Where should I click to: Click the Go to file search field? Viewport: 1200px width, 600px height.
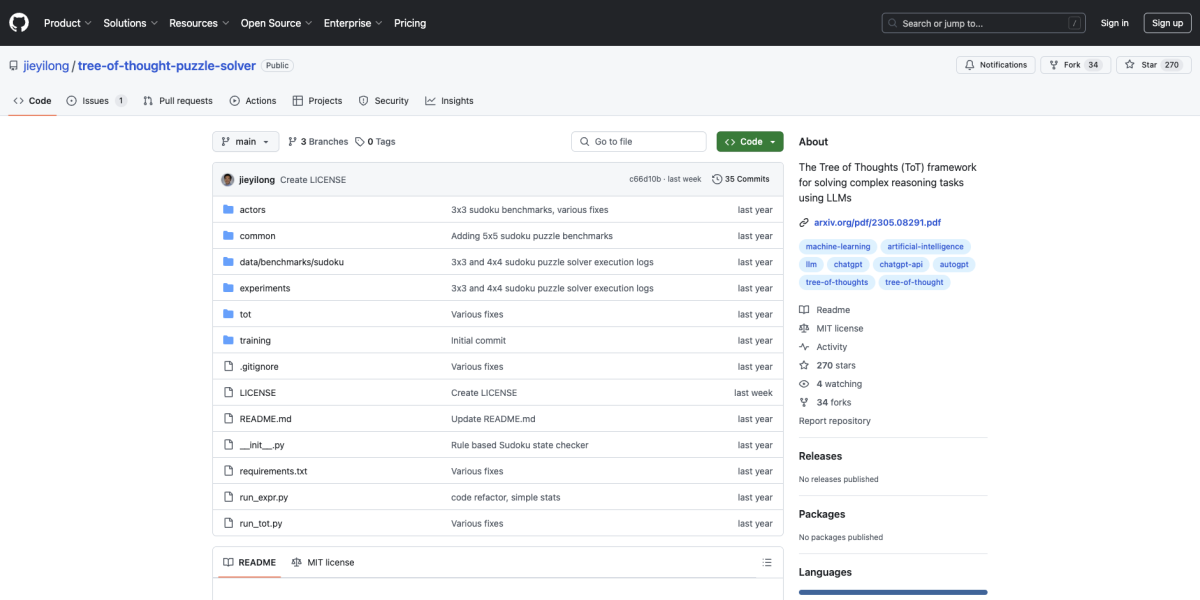point(639,142)
